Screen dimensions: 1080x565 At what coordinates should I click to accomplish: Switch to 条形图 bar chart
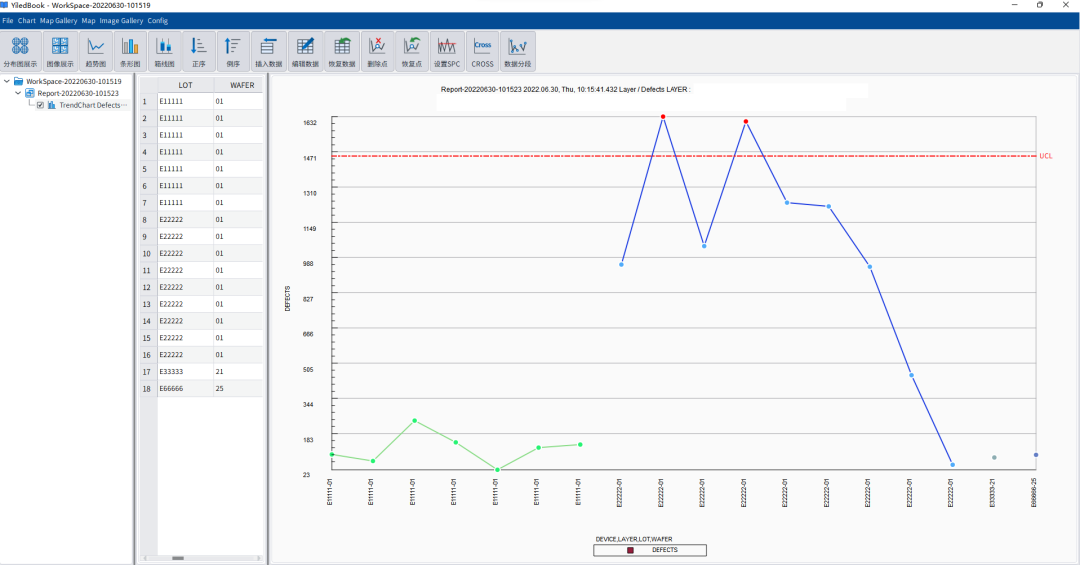click(x=129, y=50)
